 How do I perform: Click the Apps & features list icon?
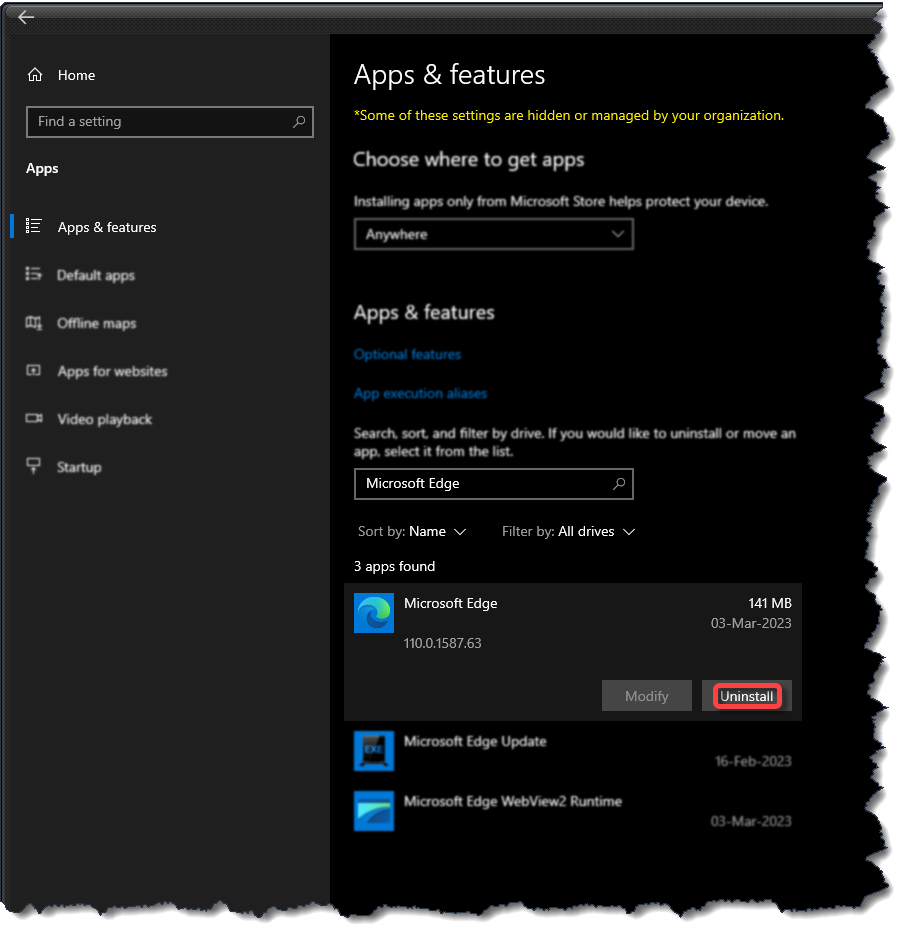coord(34,226)
